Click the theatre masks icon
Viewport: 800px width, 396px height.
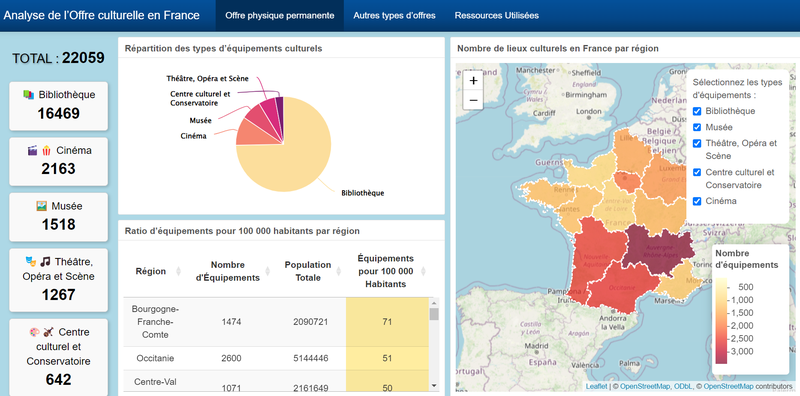point(31,261)
